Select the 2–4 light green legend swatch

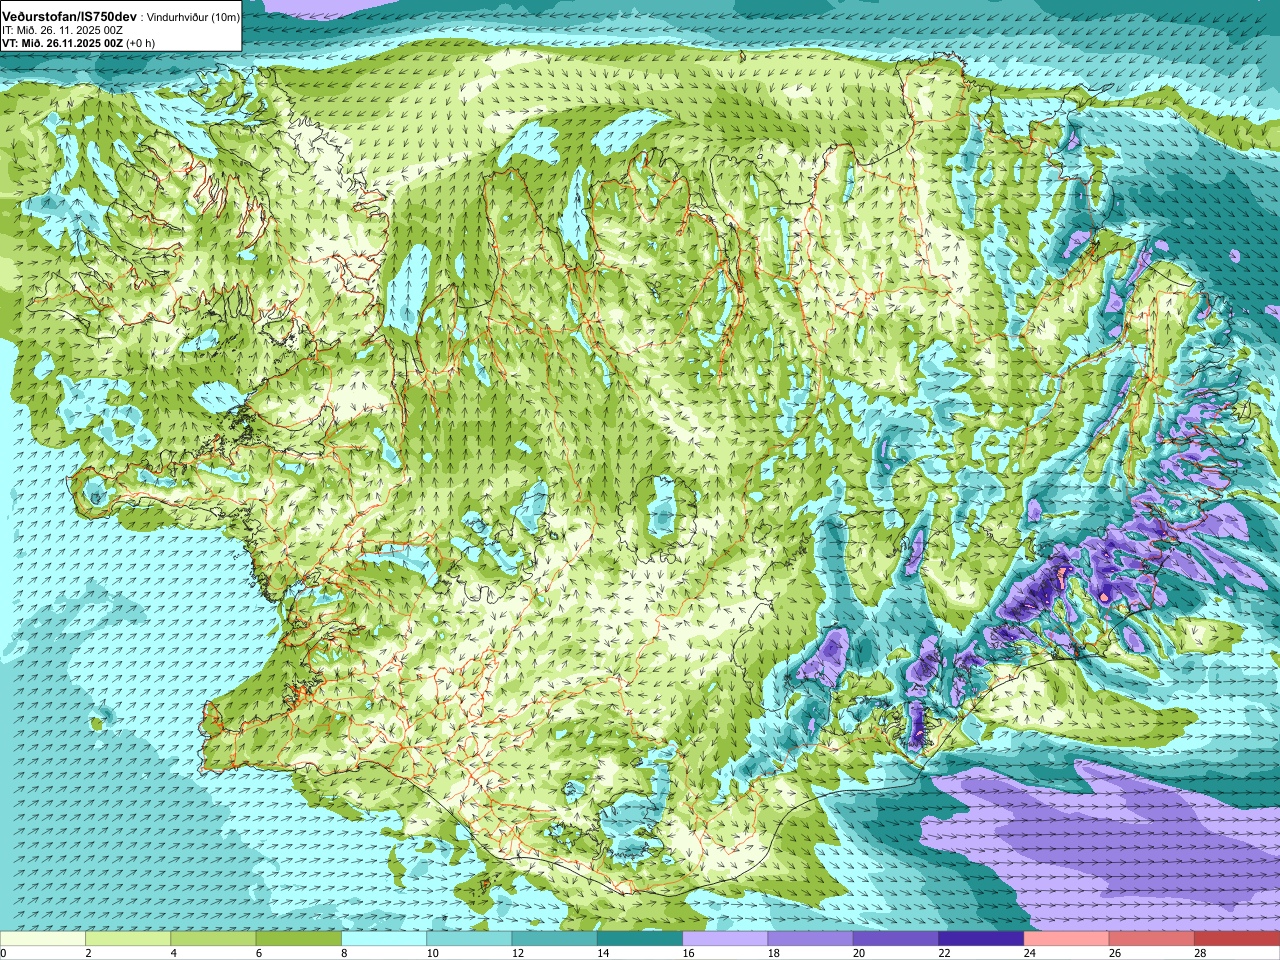click(x=128, y=939)
